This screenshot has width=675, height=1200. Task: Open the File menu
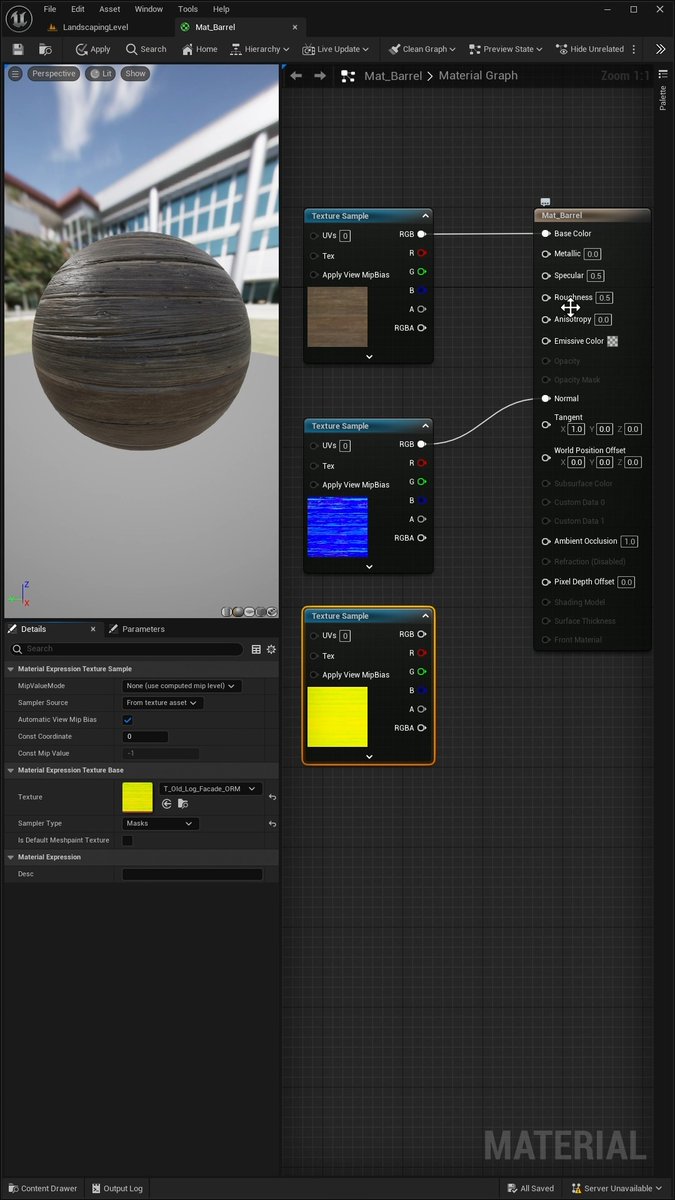49,9
